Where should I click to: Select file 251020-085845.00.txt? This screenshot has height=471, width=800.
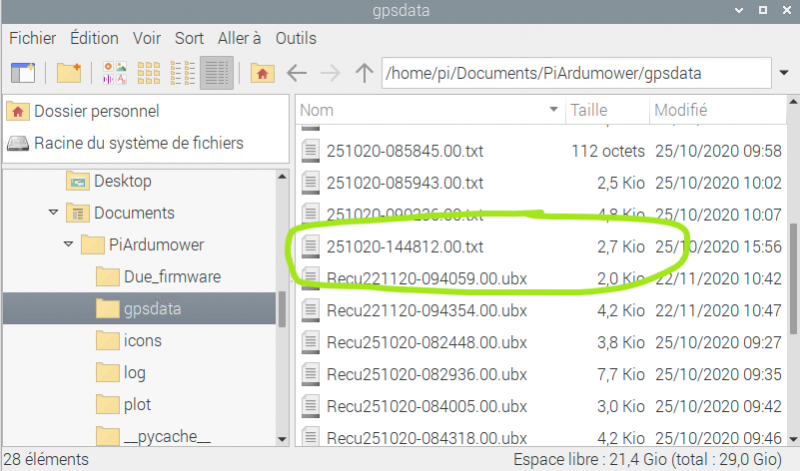(405, 151)
